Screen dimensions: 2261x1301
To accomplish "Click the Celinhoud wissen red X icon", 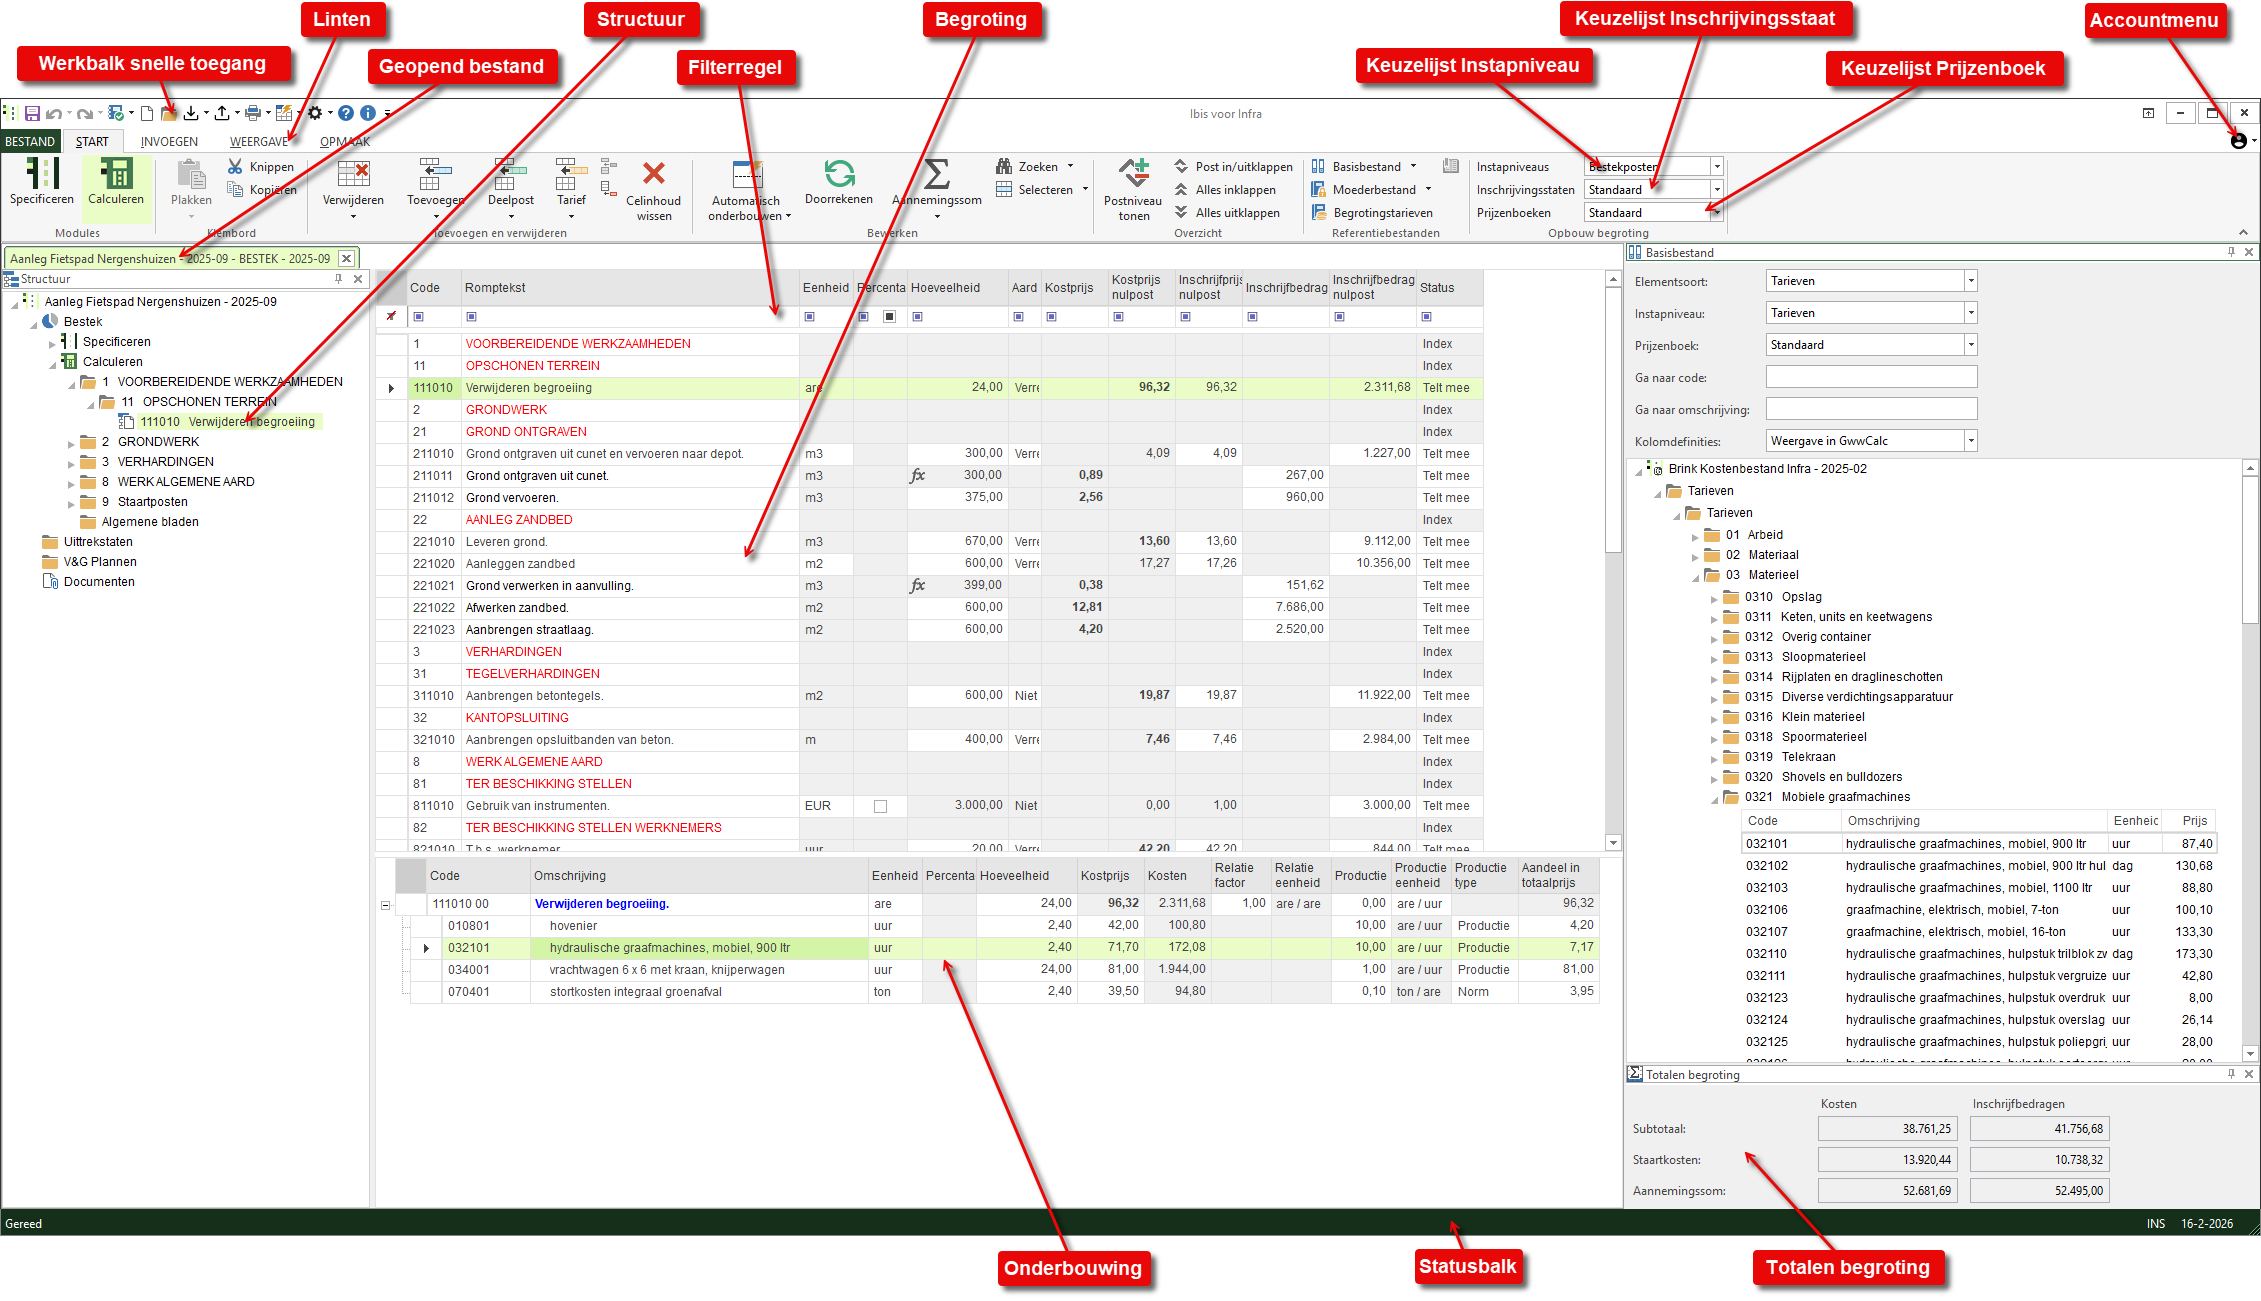I will [653, 174].
